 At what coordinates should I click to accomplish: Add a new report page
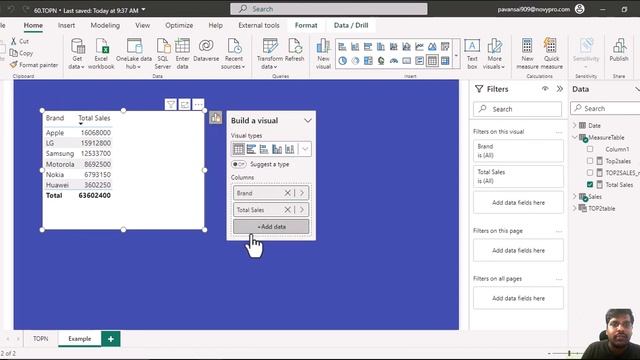(x=111, y=339)
